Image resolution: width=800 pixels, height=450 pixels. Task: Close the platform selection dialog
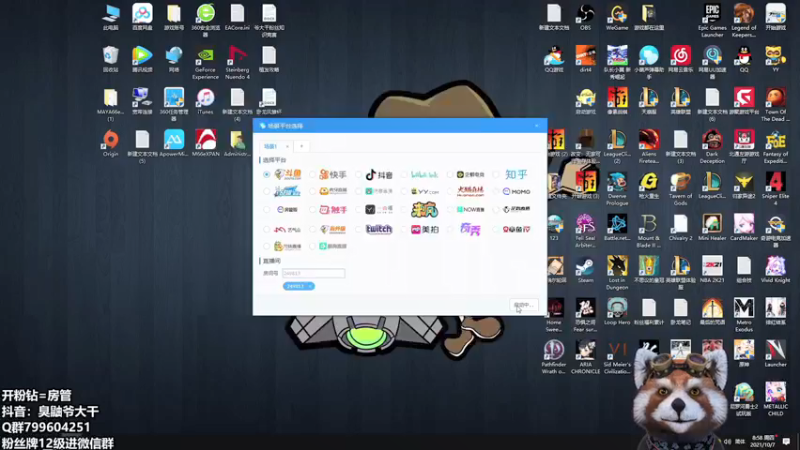pos(536,126)
